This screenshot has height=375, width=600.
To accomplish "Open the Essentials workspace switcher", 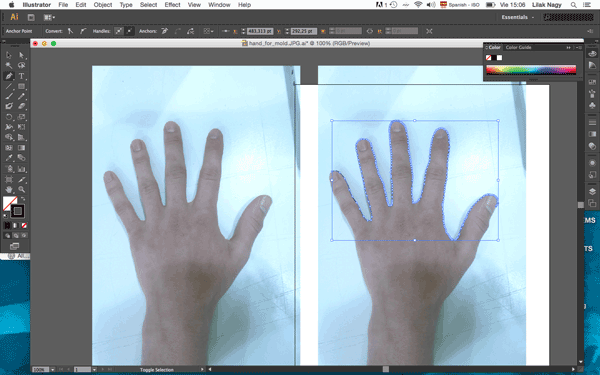I will pos(517,17).
